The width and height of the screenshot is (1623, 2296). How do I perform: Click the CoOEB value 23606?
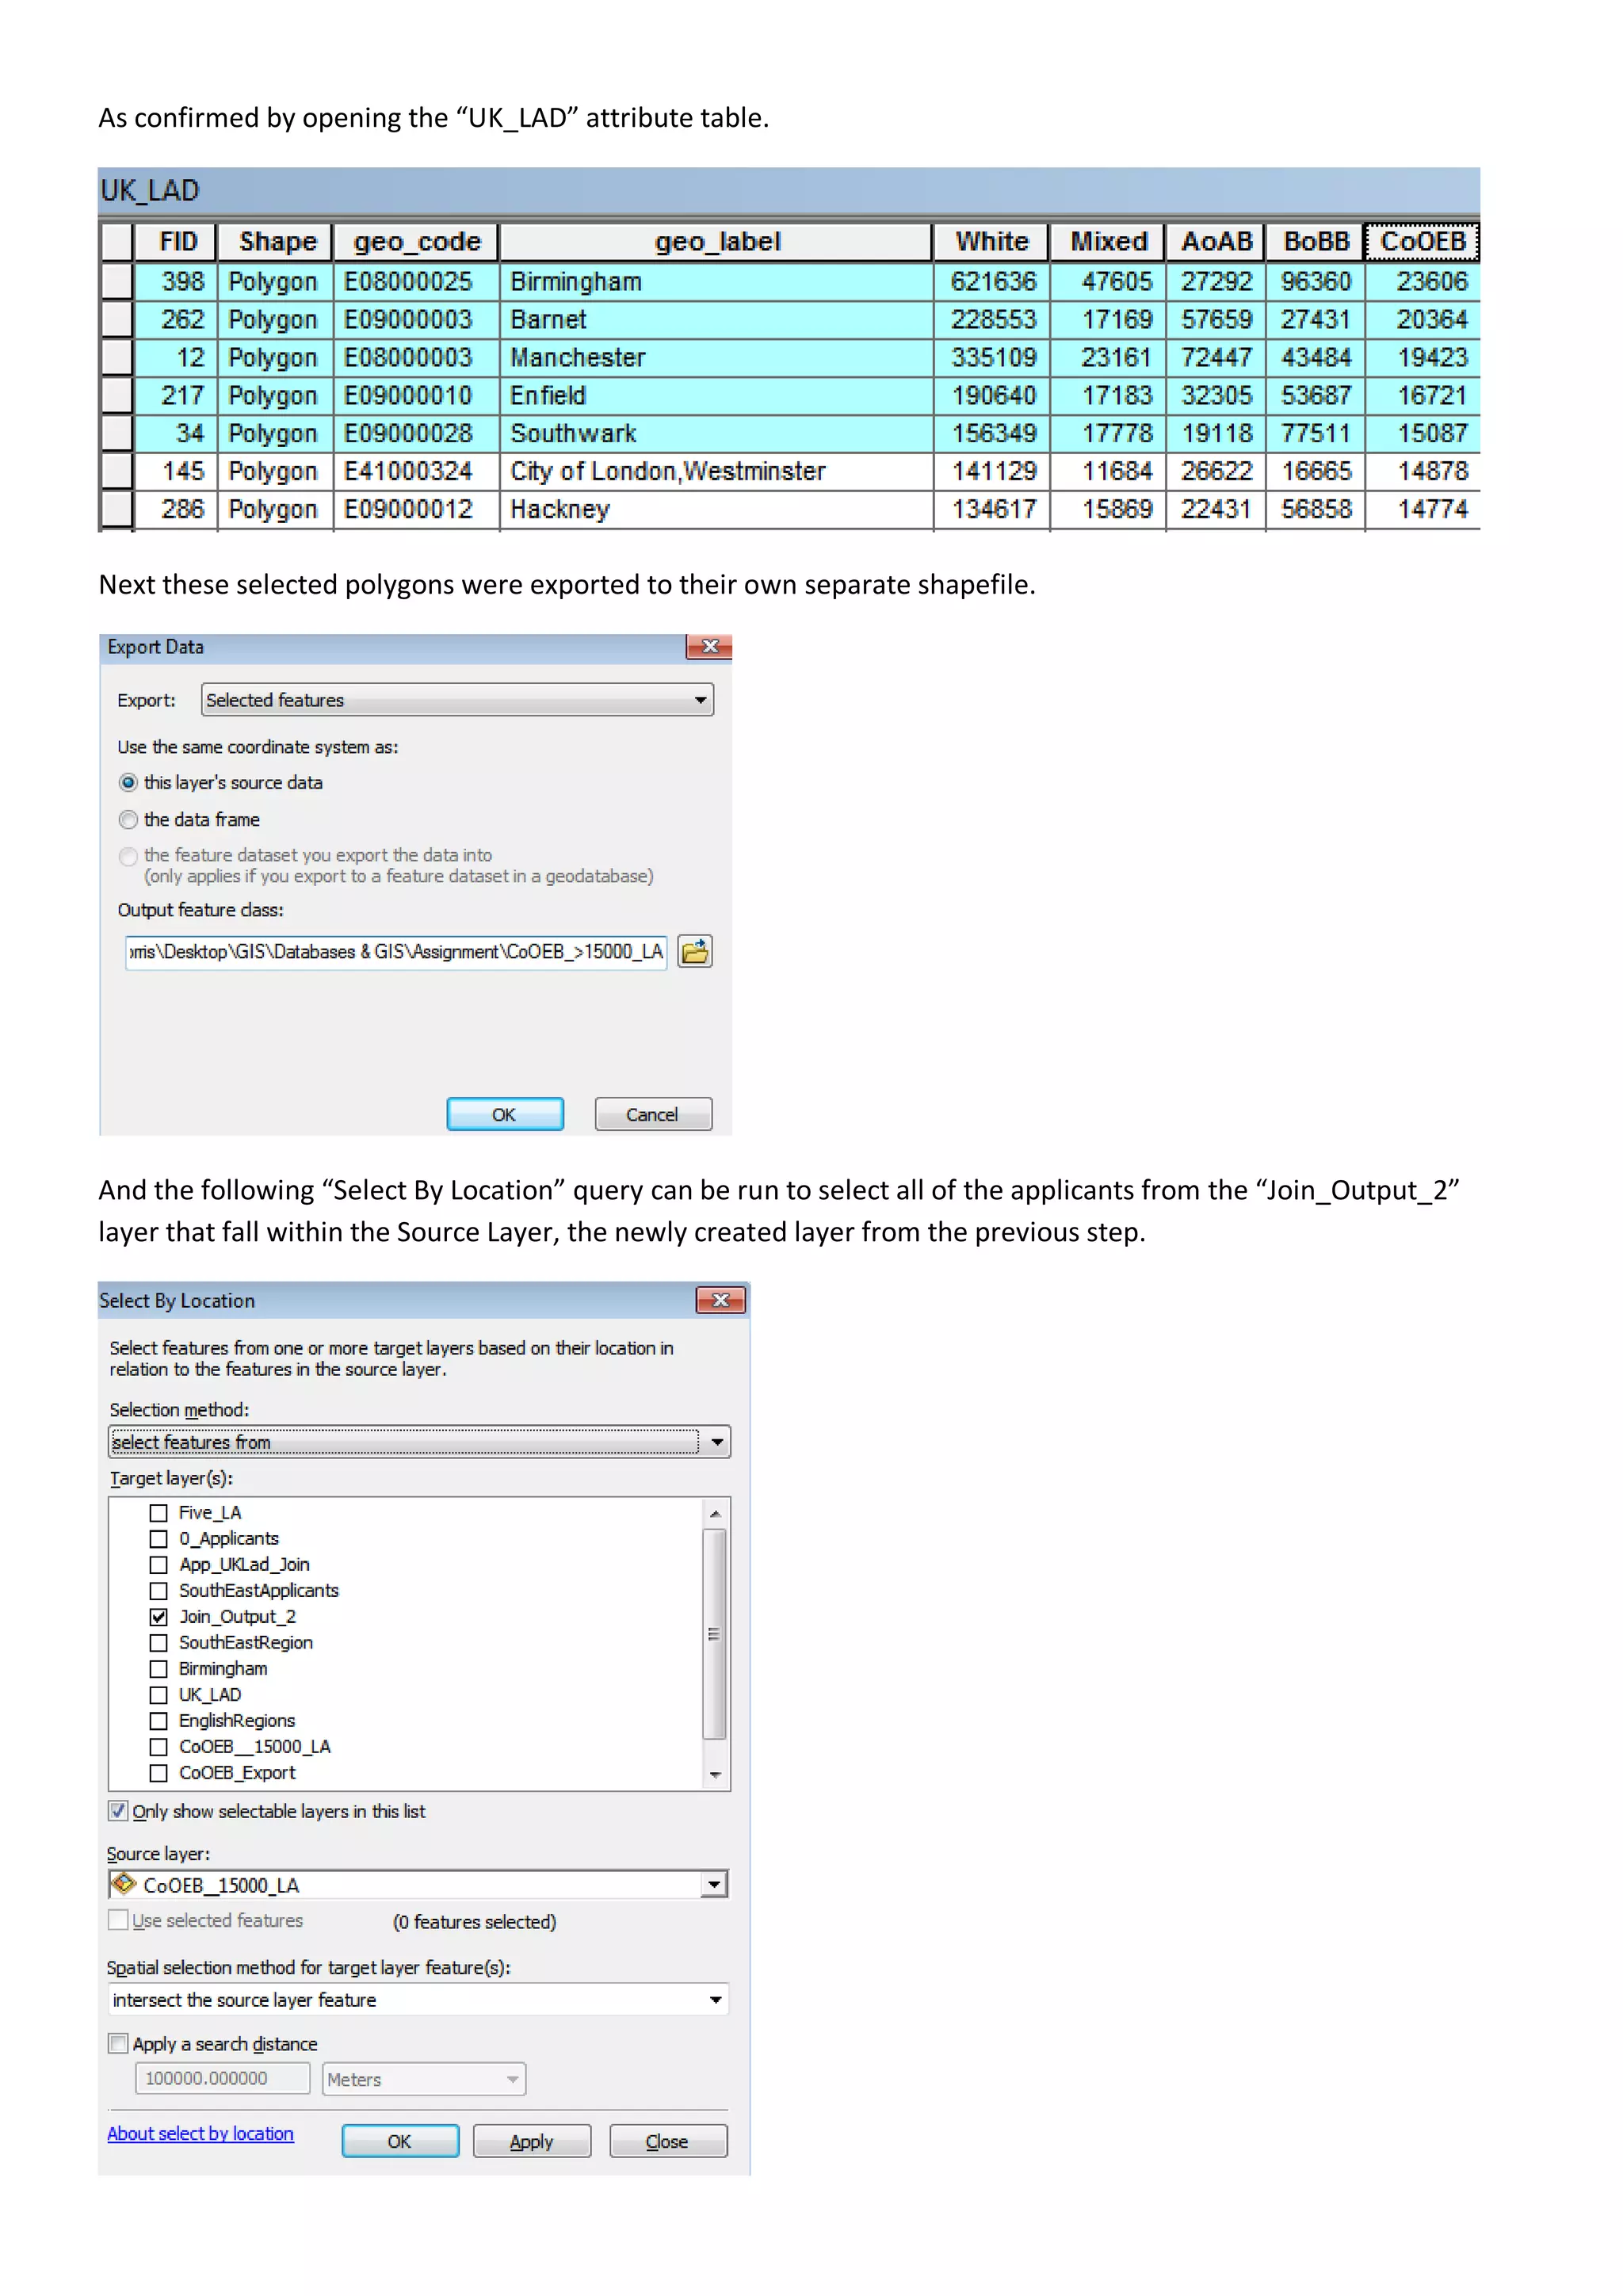pos(1422,281)
